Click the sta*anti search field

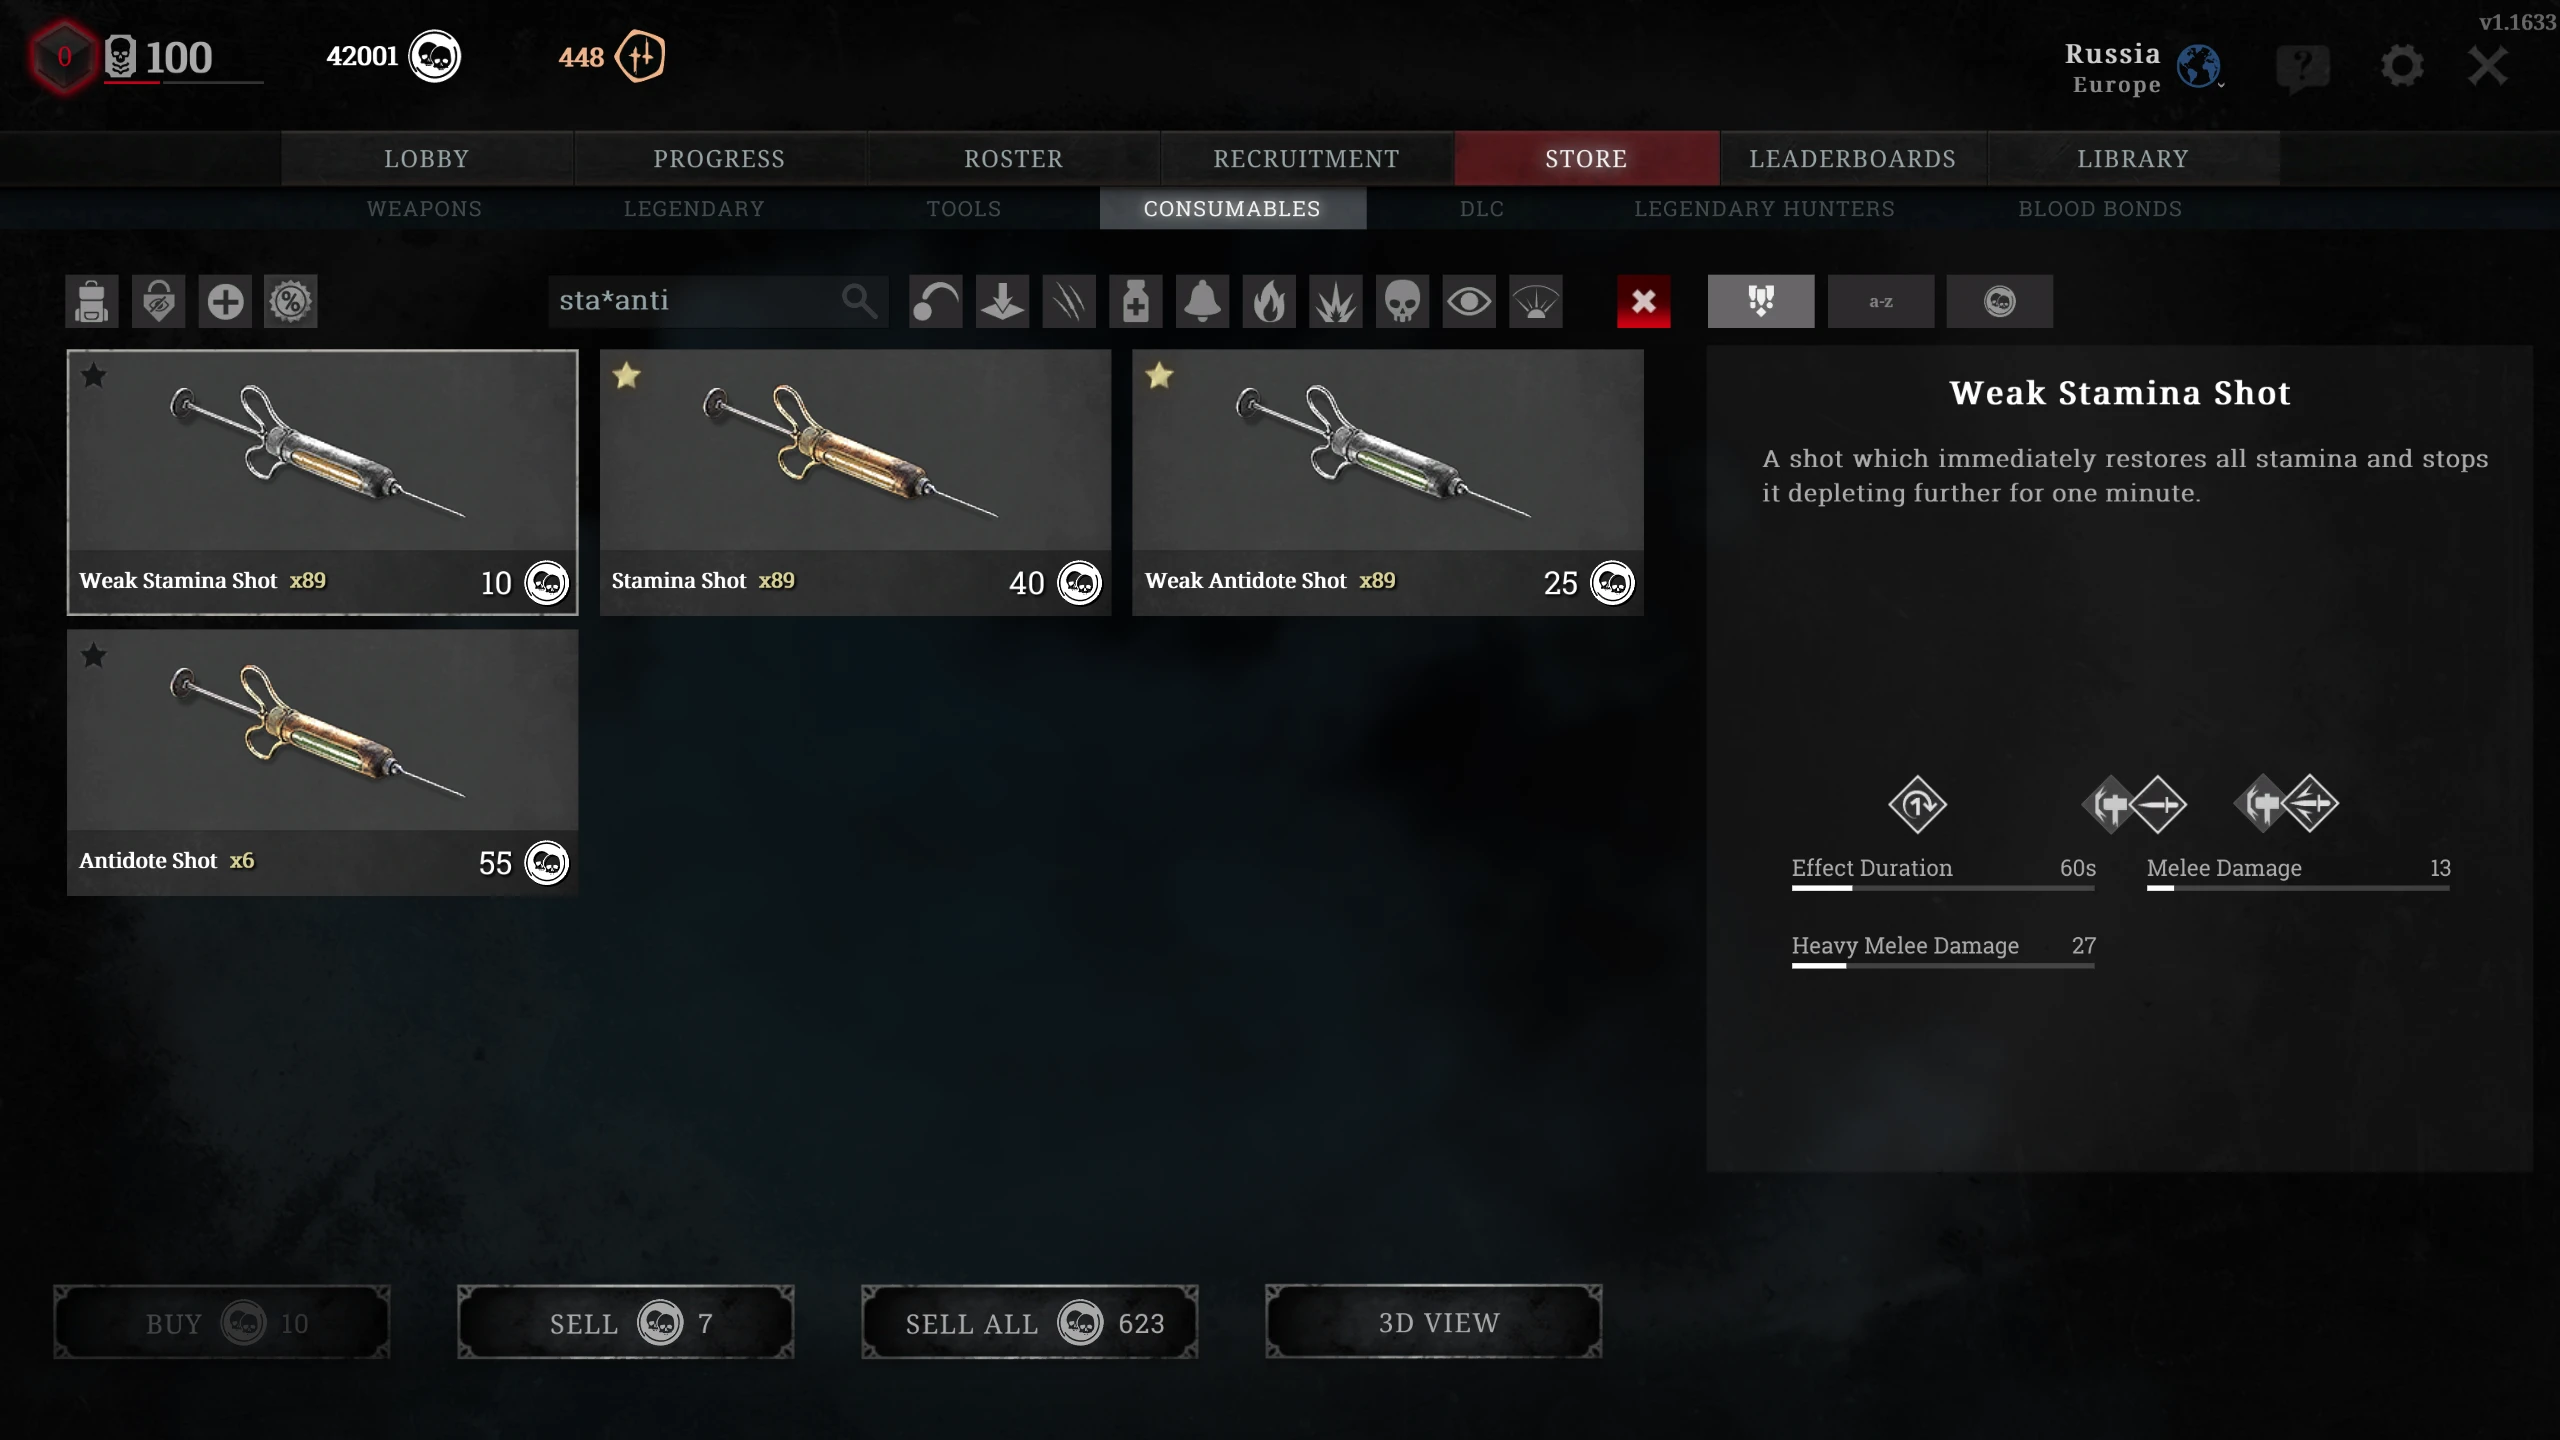[717, 301]
